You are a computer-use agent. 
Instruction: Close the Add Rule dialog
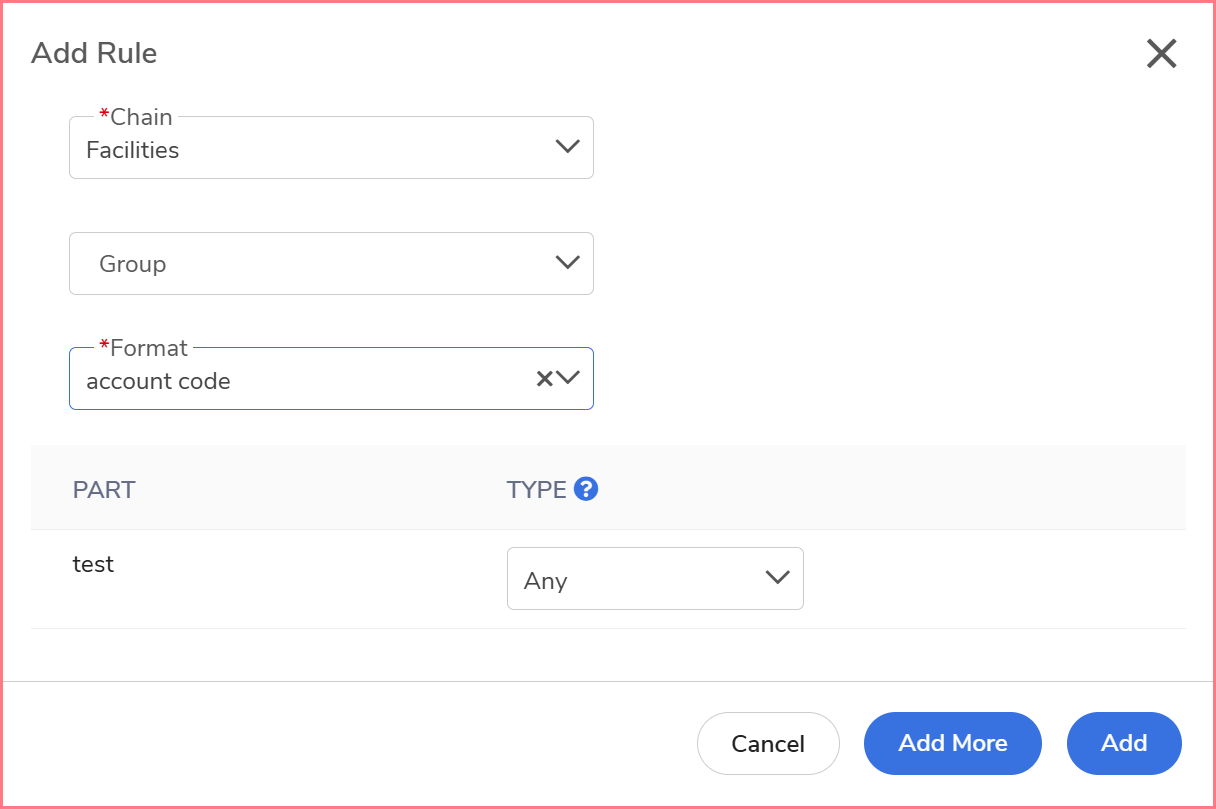[x=1161, y=54]
